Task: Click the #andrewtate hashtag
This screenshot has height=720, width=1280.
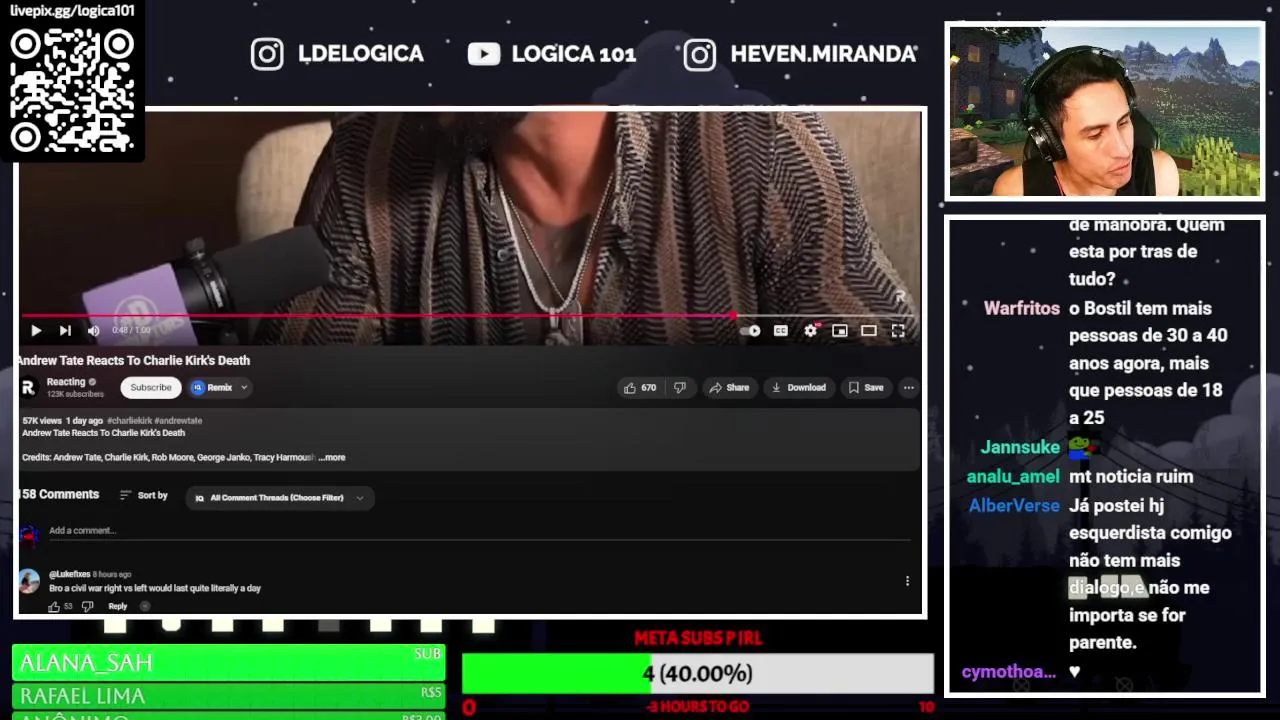Action: [178, 421]
